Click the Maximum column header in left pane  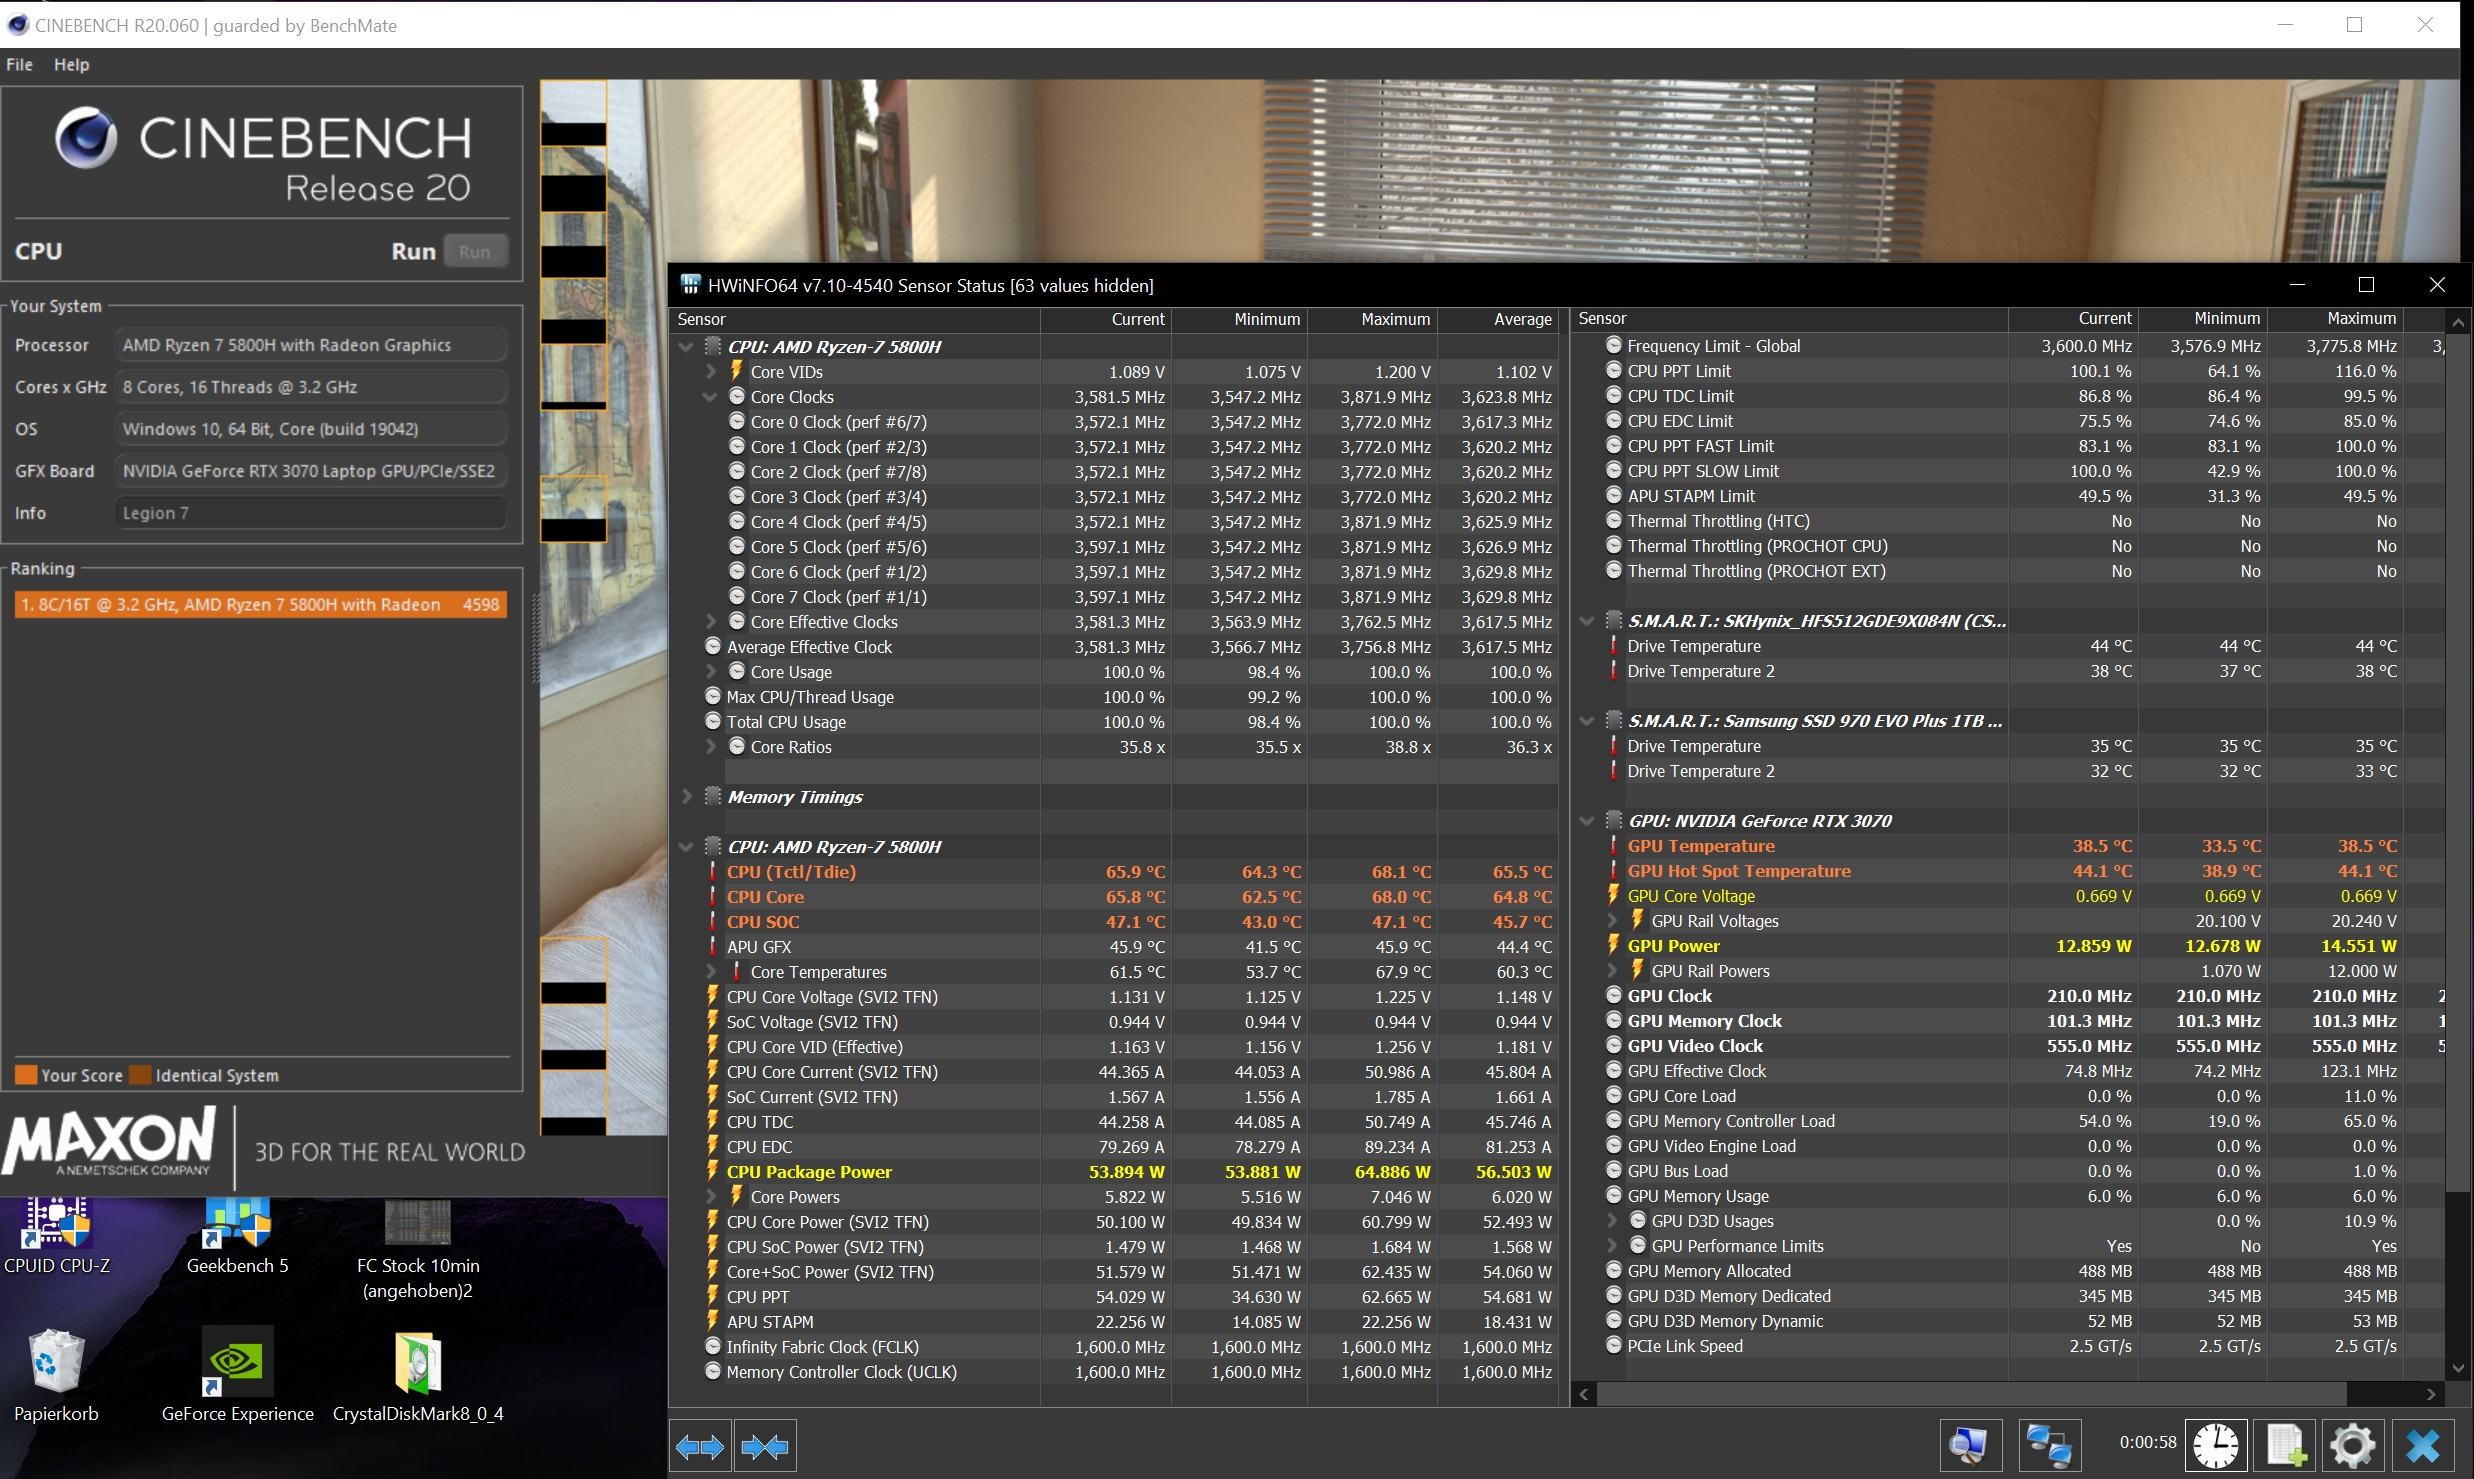tap(1373, 319)
